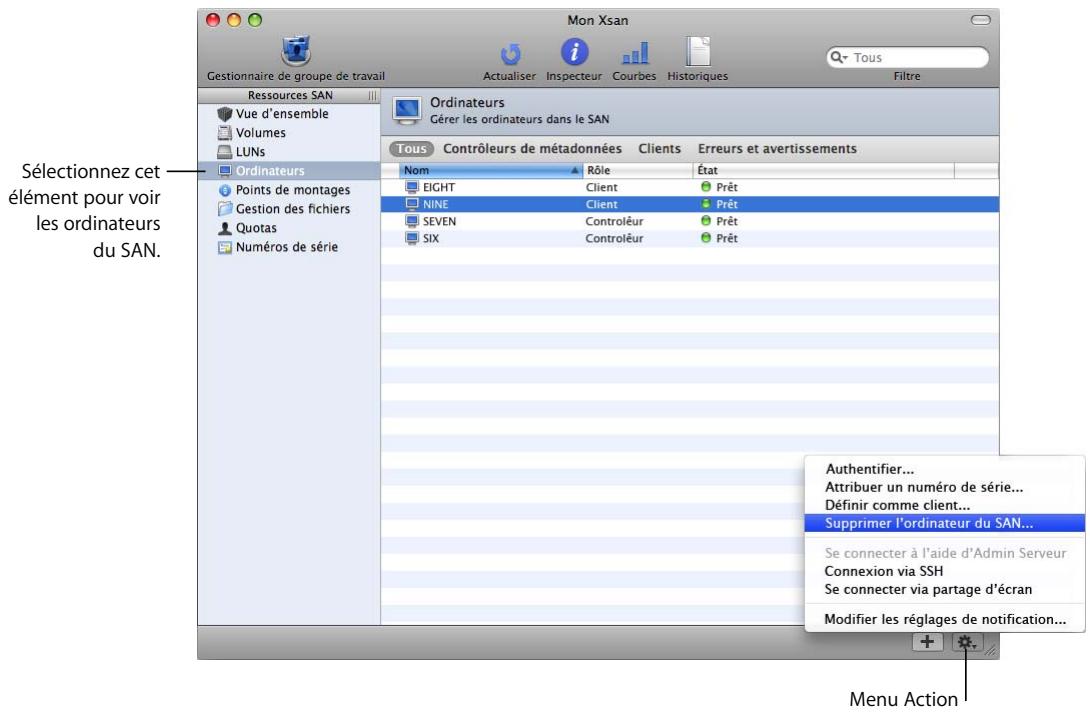Select Points de montages in the sidebar
The width and height of the screenshot is (1090, 715).
pyautogui.click(x=293, y=190)
